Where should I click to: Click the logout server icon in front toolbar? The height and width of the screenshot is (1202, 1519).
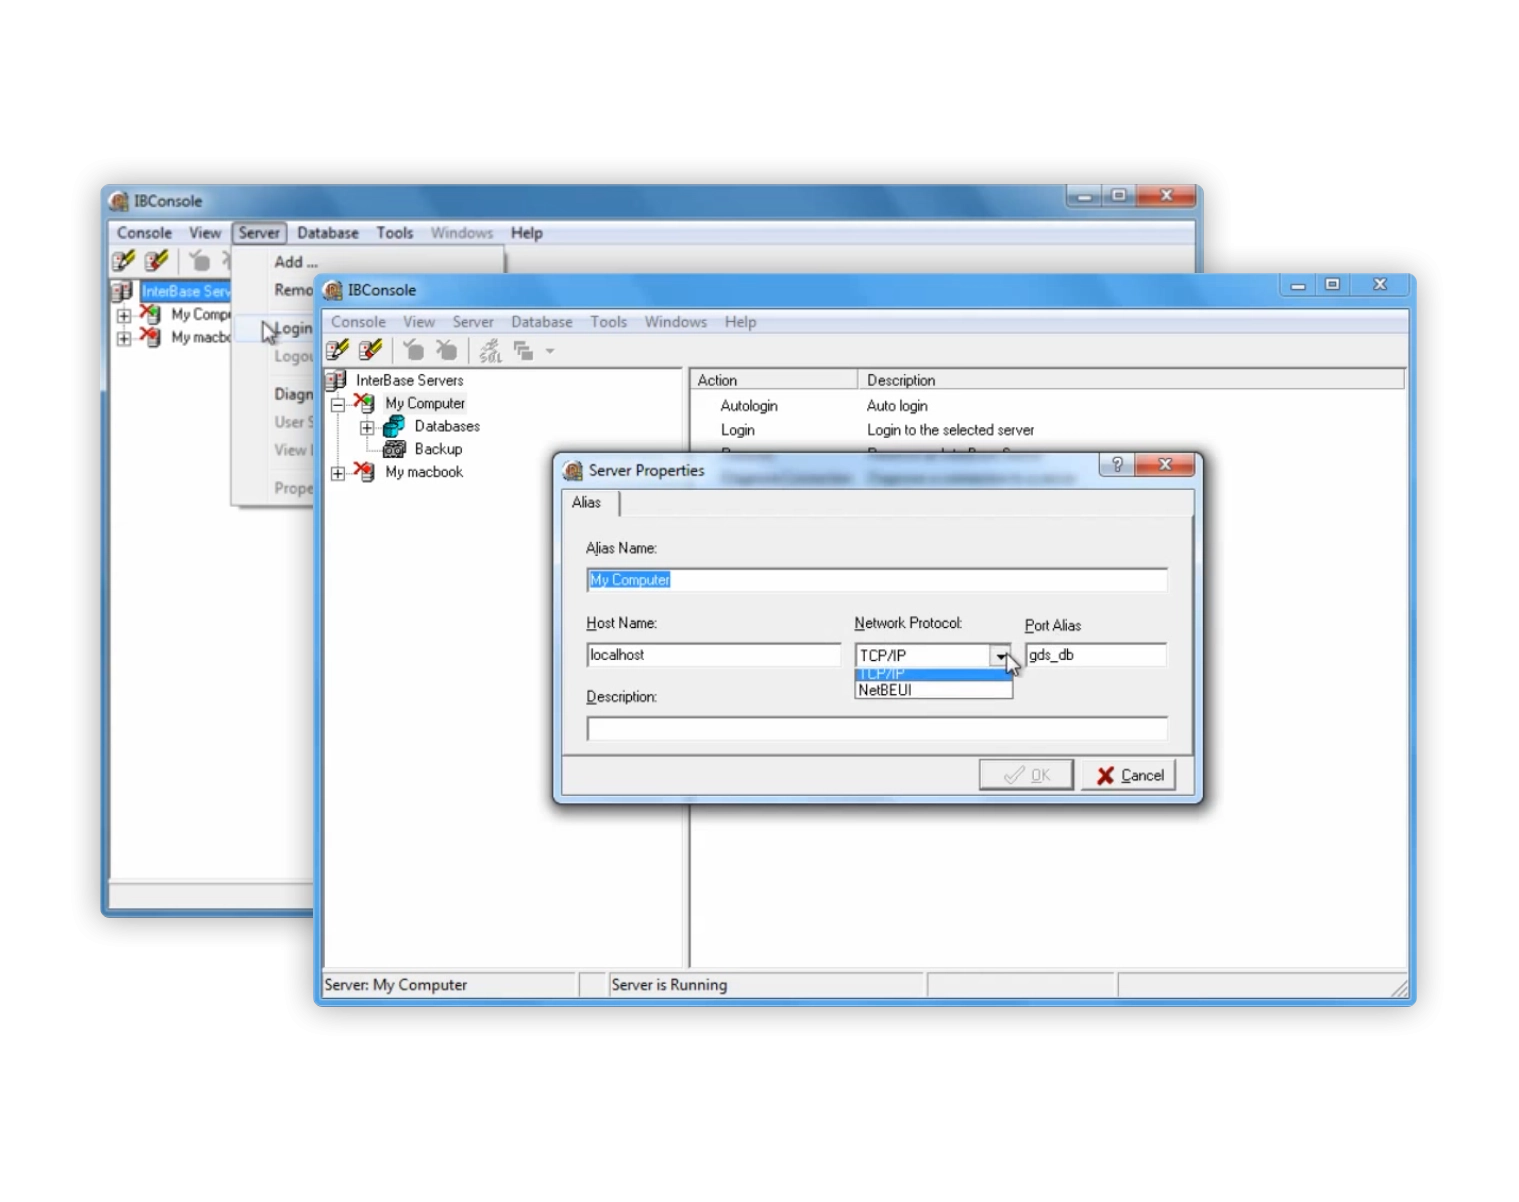click(446, 350)
